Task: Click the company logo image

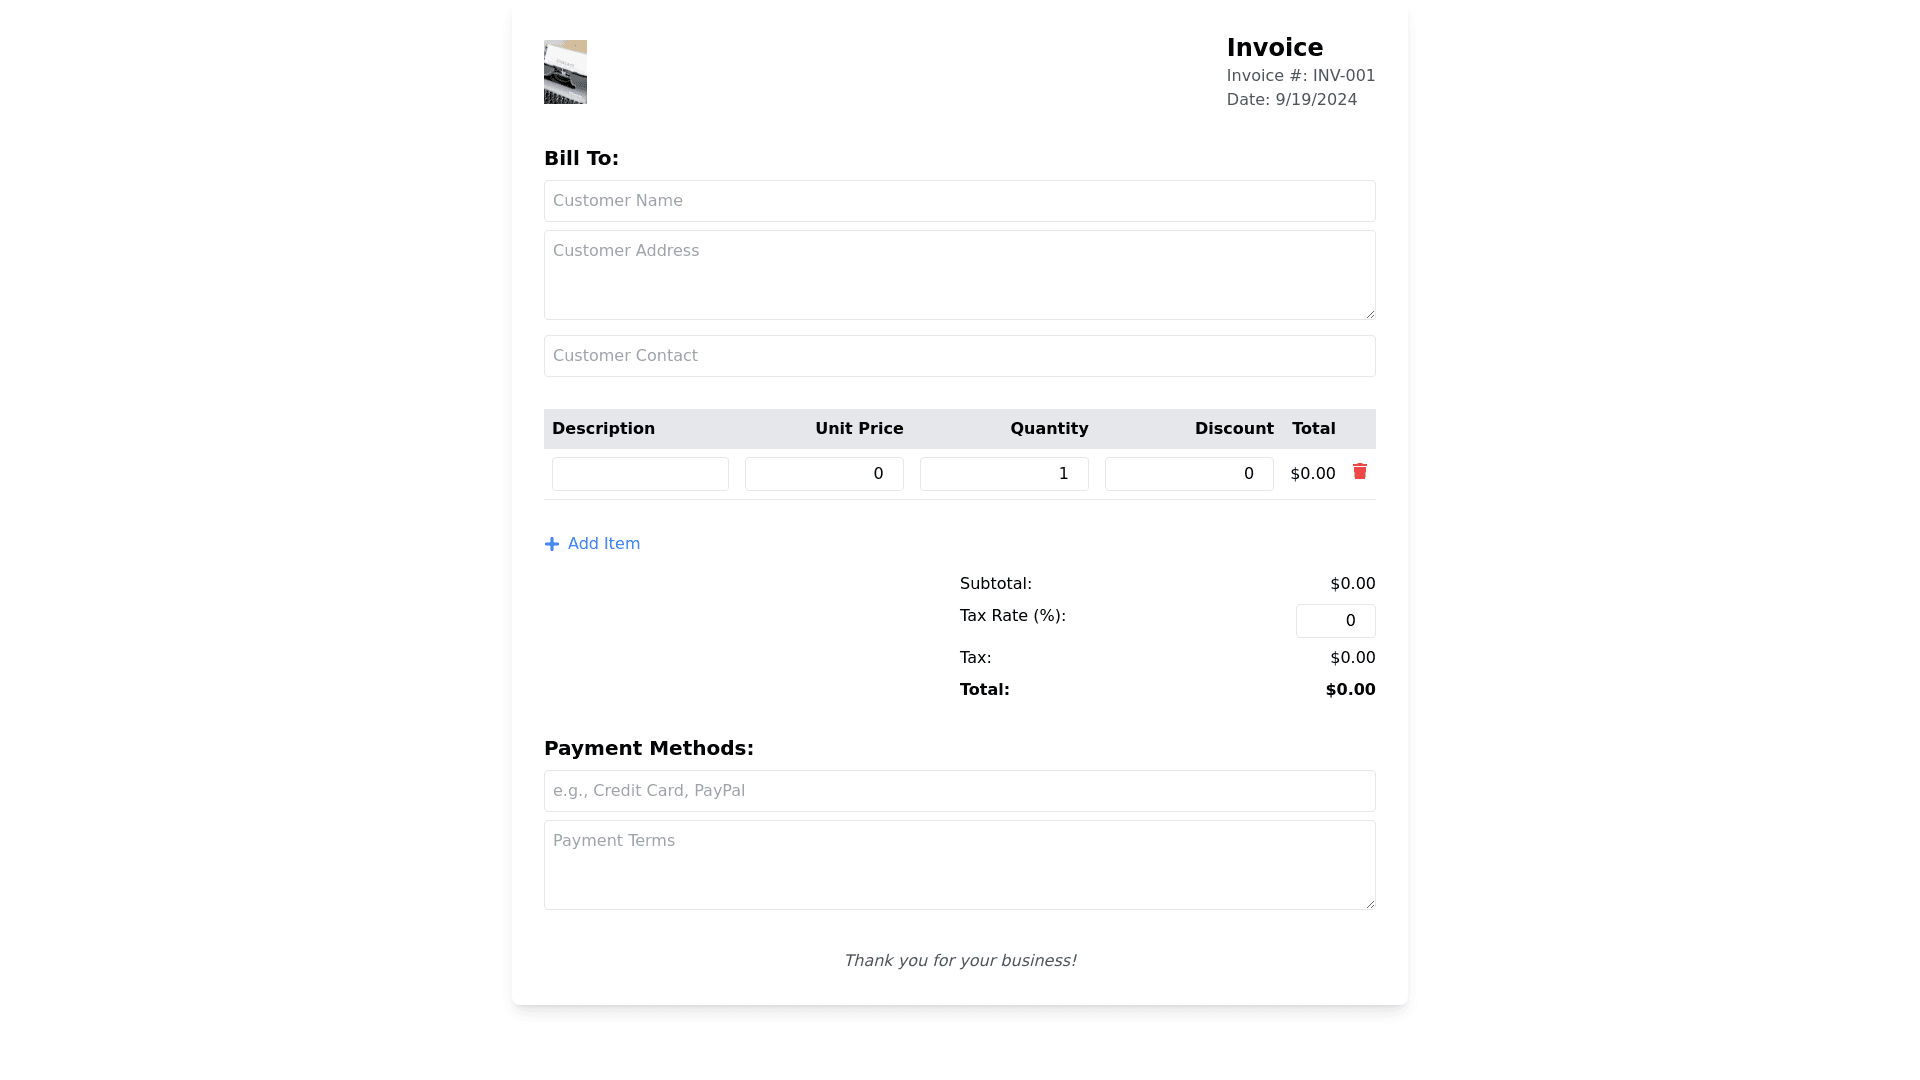Action: point(565,72)
